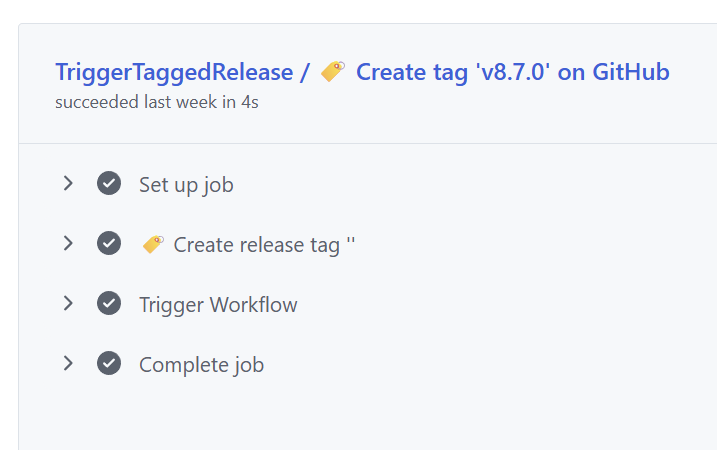This screenshot has height=450, width=717.
Task: Expand the Trigger Workflow step chevron
Action: pyautogui.click(x=68, y=303)
